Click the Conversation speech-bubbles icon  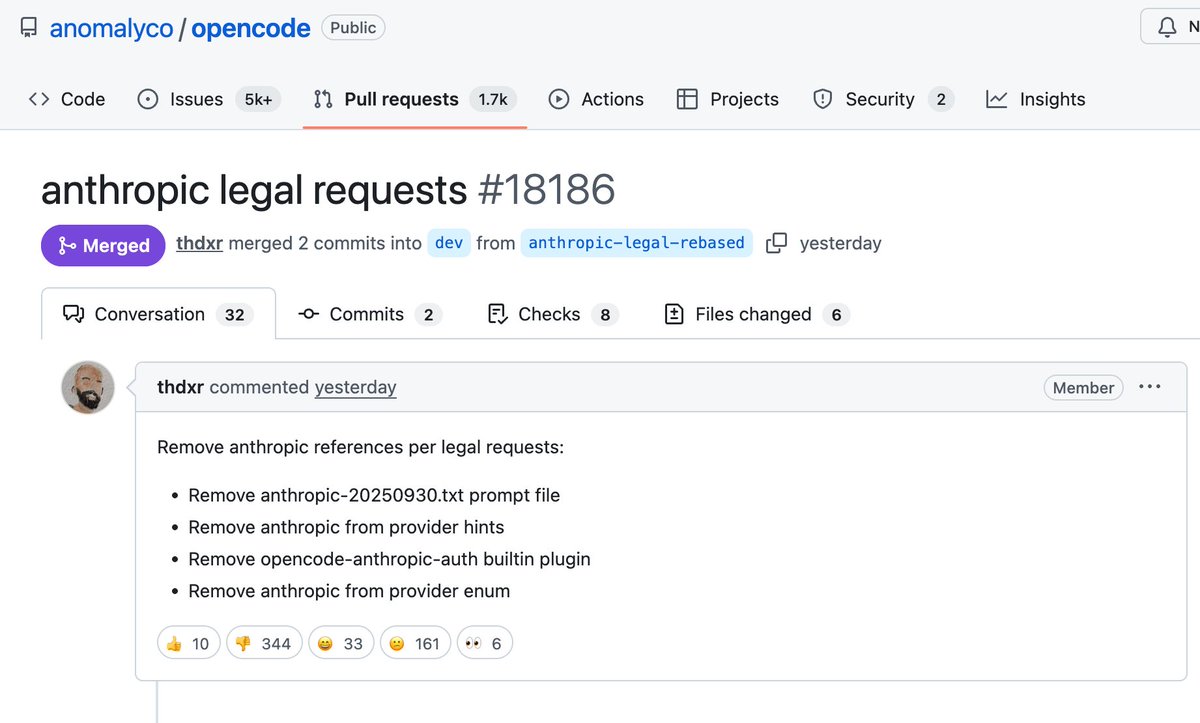click(x=73, y=314)
